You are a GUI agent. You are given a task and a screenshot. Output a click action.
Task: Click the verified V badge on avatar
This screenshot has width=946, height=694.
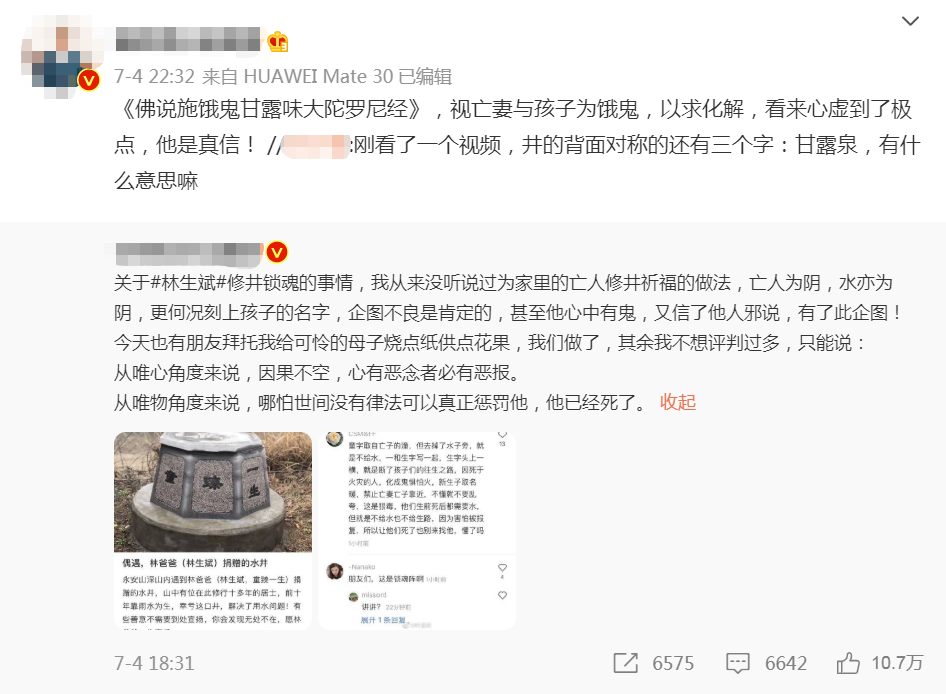coord(89,80)
